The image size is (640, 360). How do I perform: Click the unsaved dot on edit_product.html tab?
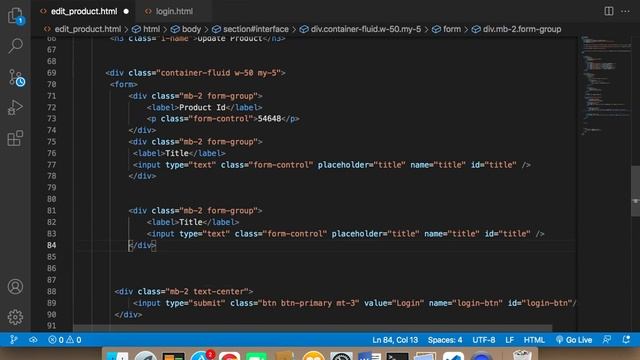tap(126, 11)
